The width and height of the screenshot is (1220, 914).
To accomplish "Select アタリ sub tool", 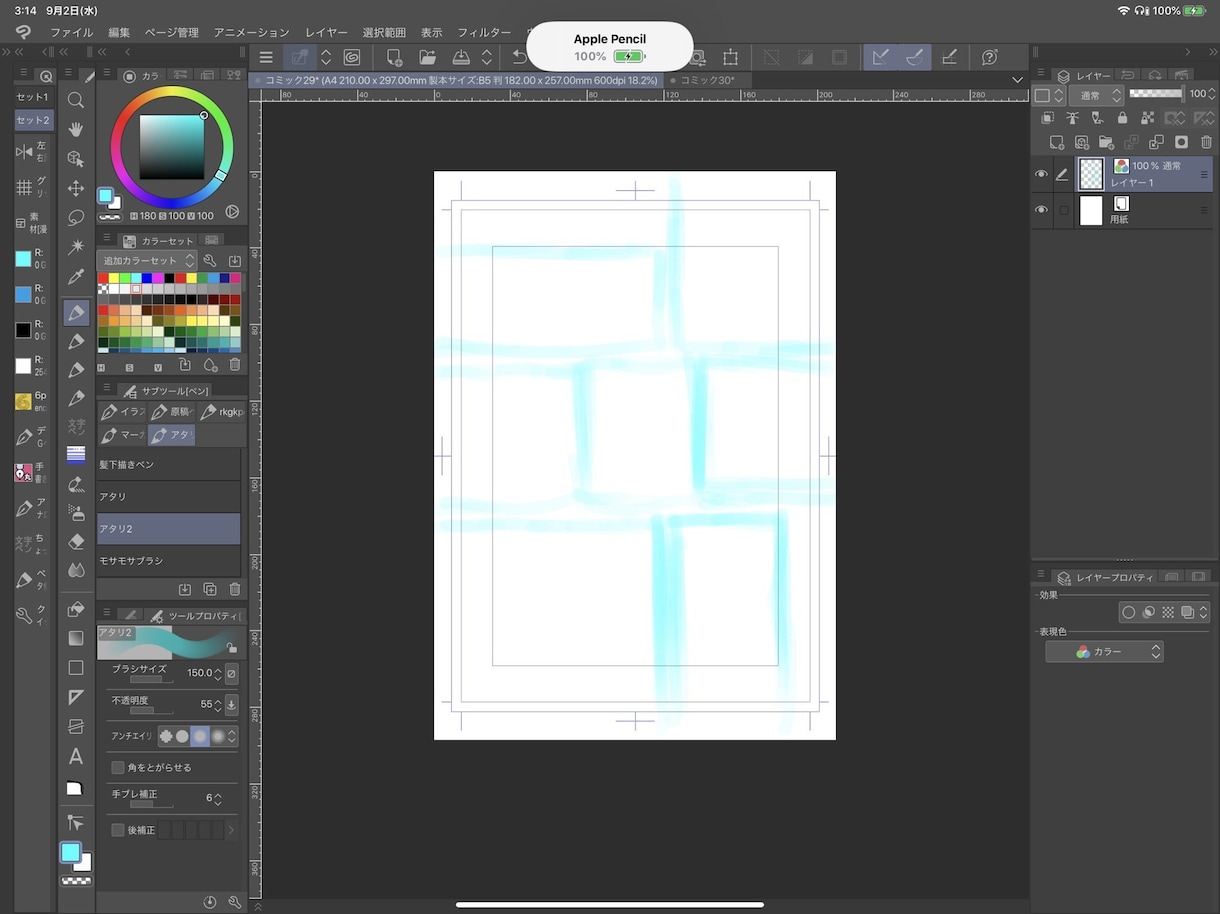I will point(168,497).
